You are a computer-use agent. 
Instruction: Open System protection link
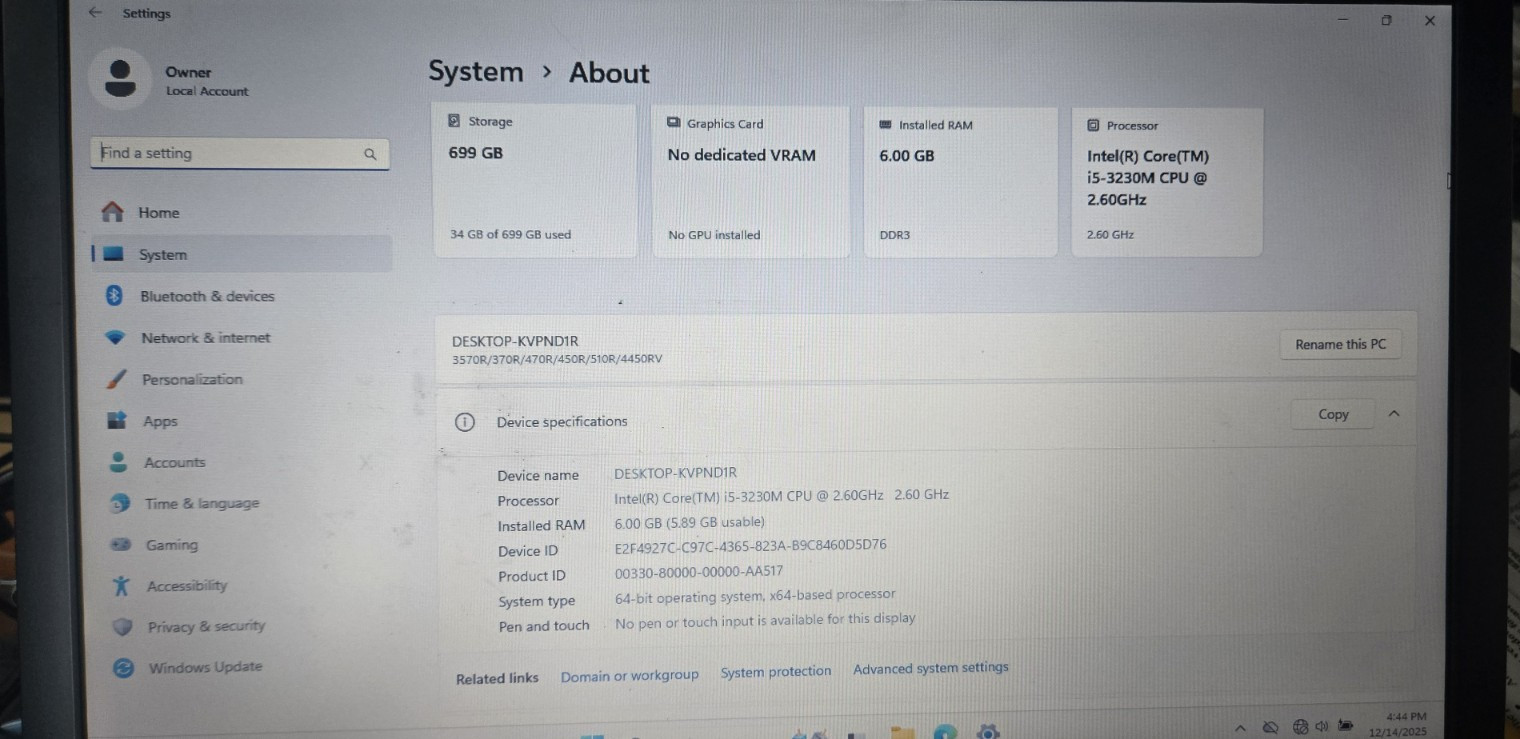(775, 672)
